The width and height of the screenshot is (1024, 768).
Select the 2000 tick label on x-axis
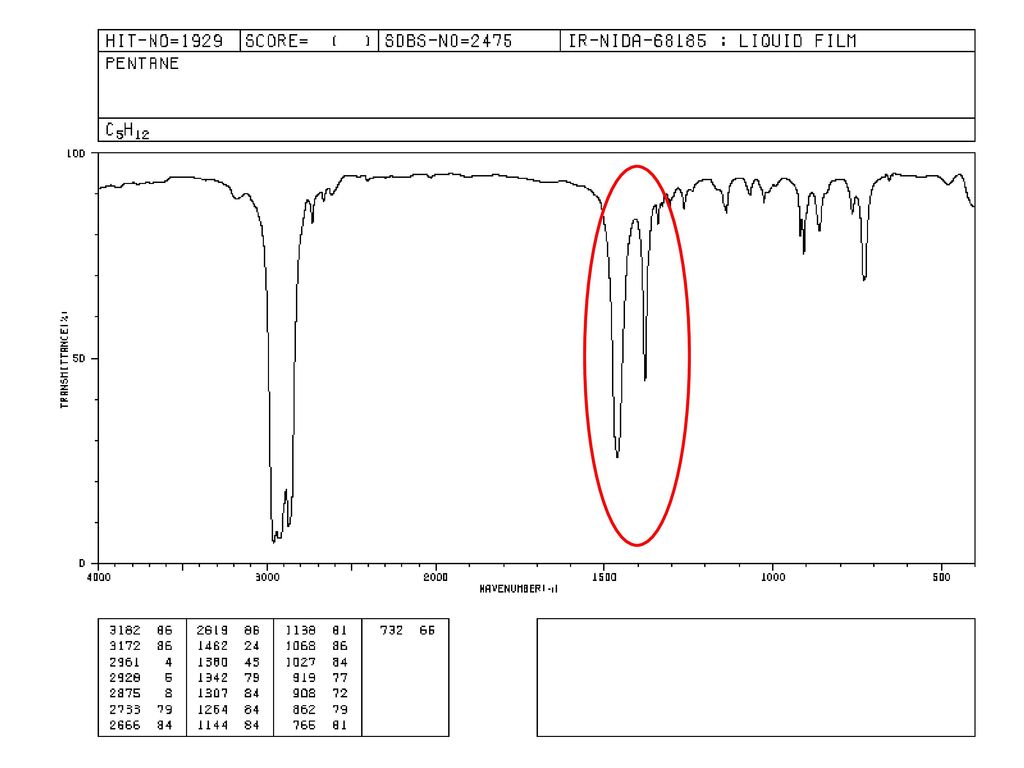click(436, 577)
